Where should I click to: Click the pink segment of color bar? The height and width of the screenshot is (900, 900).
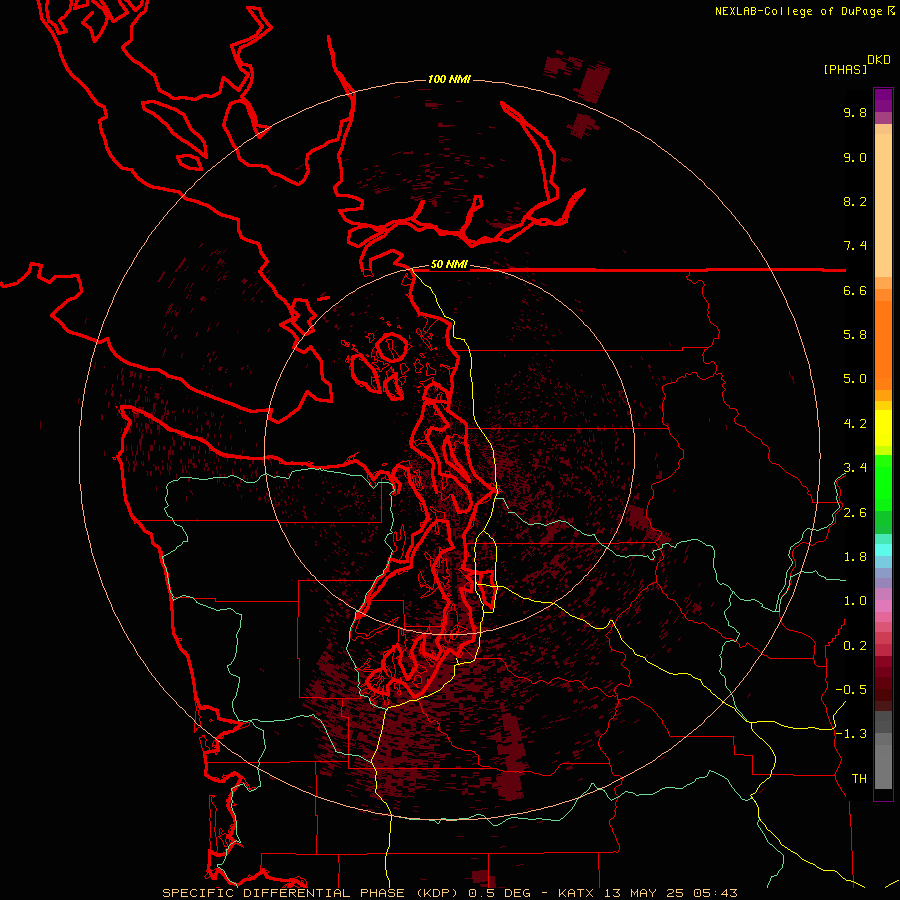point(883,606)
